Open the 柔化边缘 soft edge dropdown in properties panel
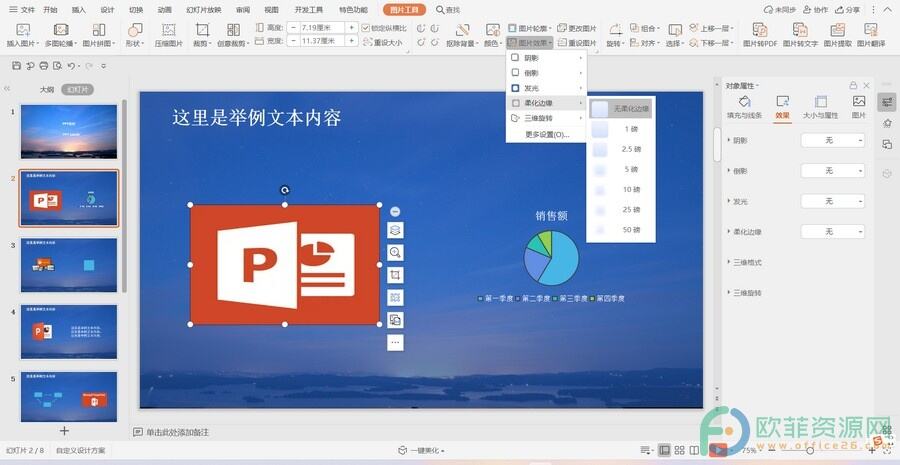Image resolution: width=900 pixels, height=465 pixels. pyautogui.click(x=832, y=231)
